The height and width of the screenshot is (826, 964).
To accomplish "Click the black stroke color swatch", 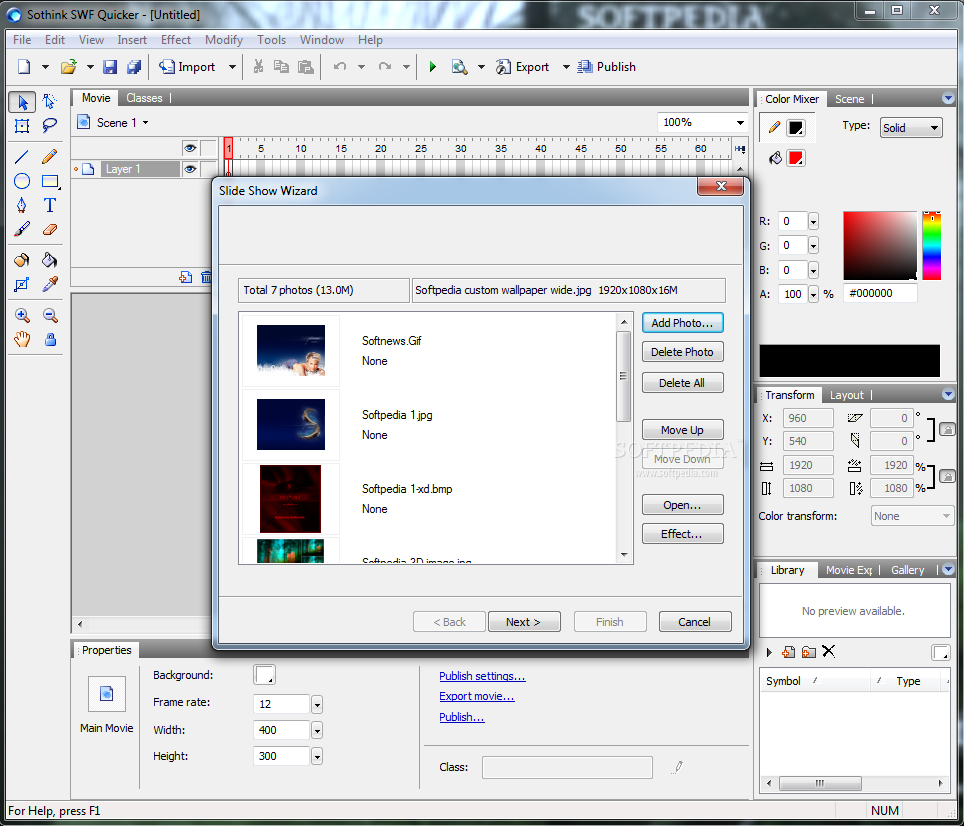I will point(796,128).
